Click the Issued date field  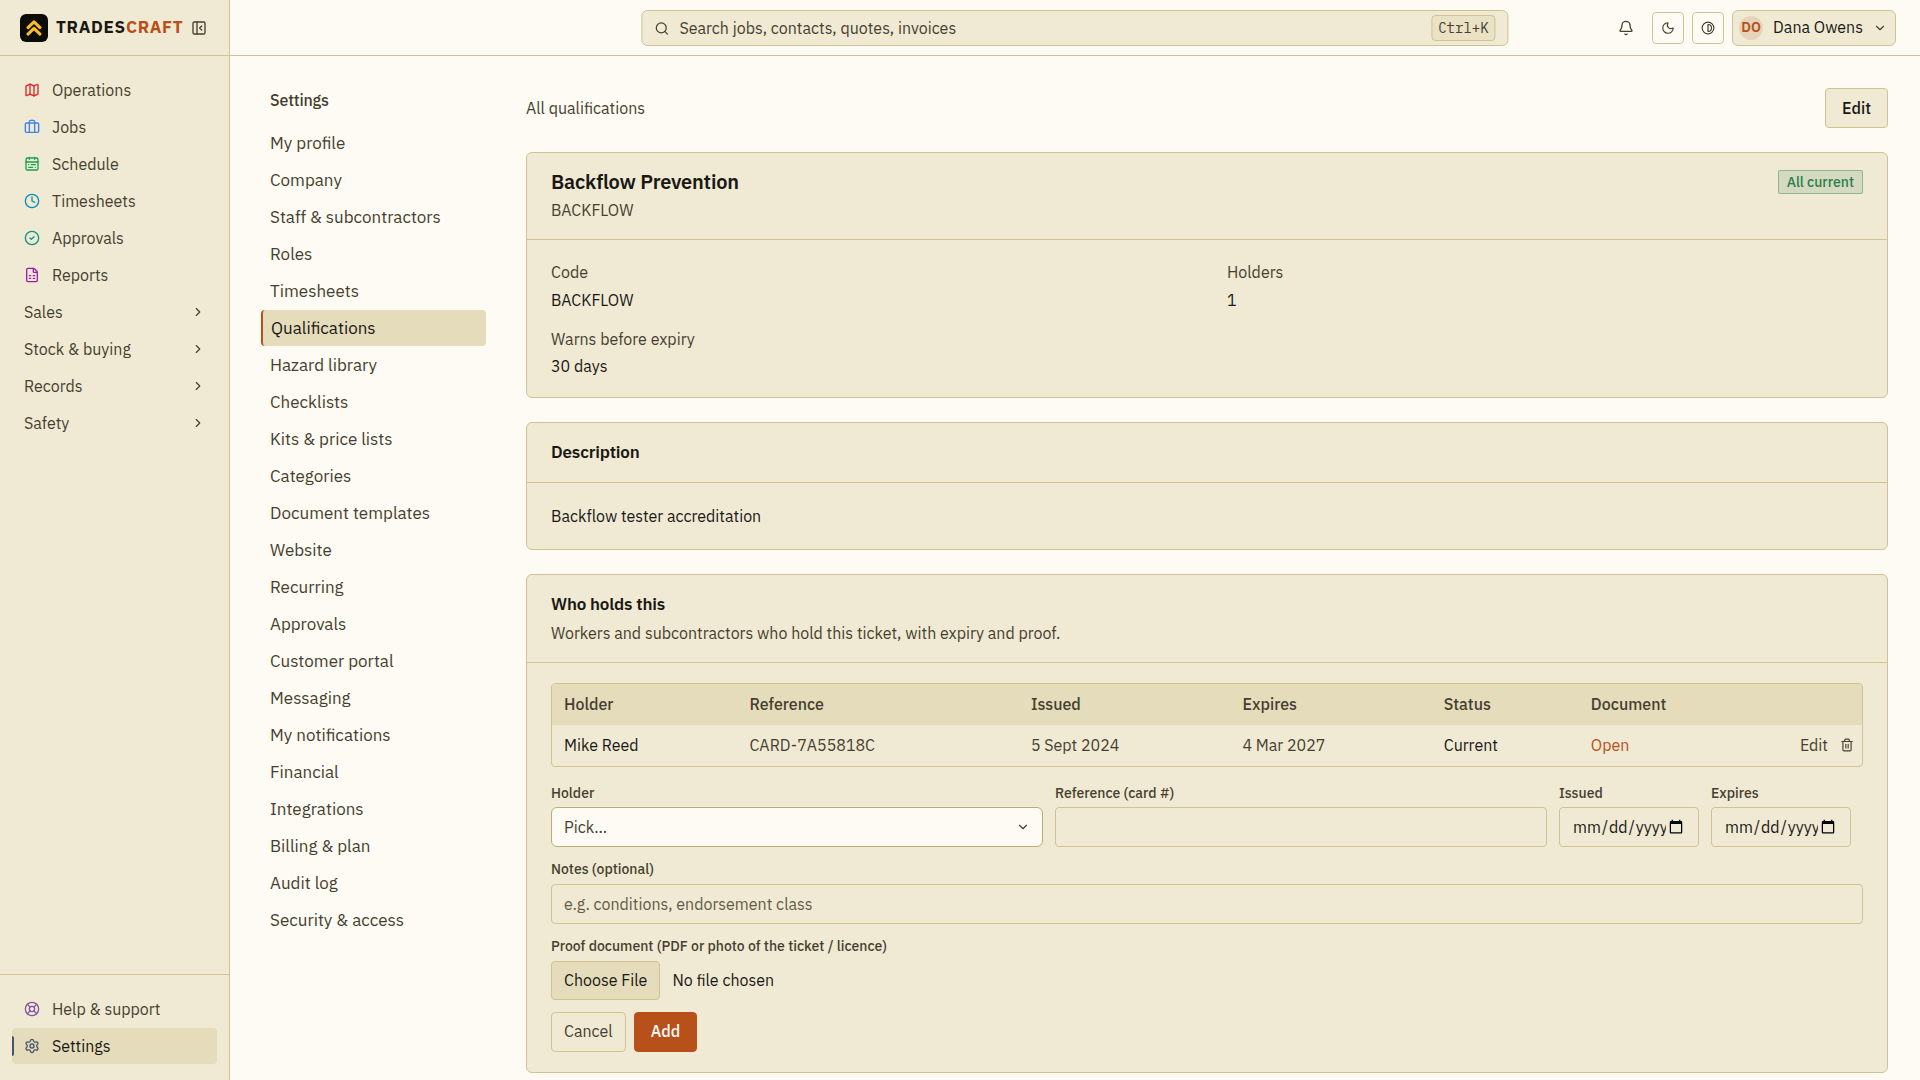1628,827
